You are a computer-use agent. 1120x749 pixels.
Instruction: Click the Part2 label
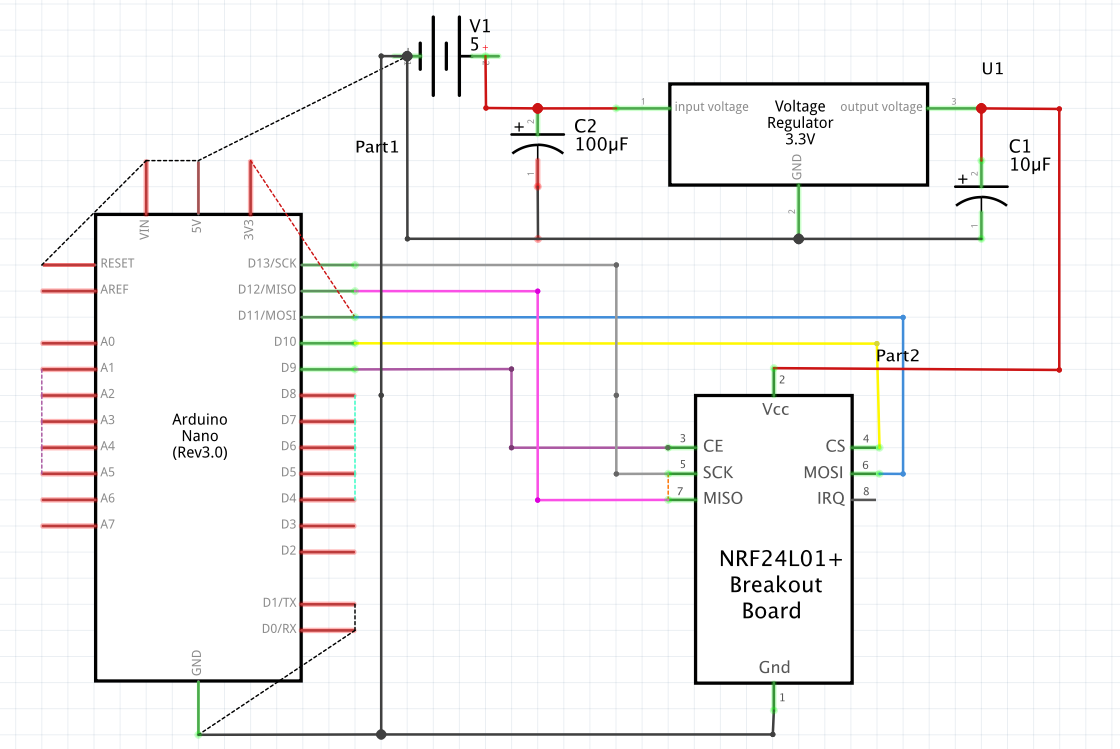pyautogui.click(x=897, y=355)
